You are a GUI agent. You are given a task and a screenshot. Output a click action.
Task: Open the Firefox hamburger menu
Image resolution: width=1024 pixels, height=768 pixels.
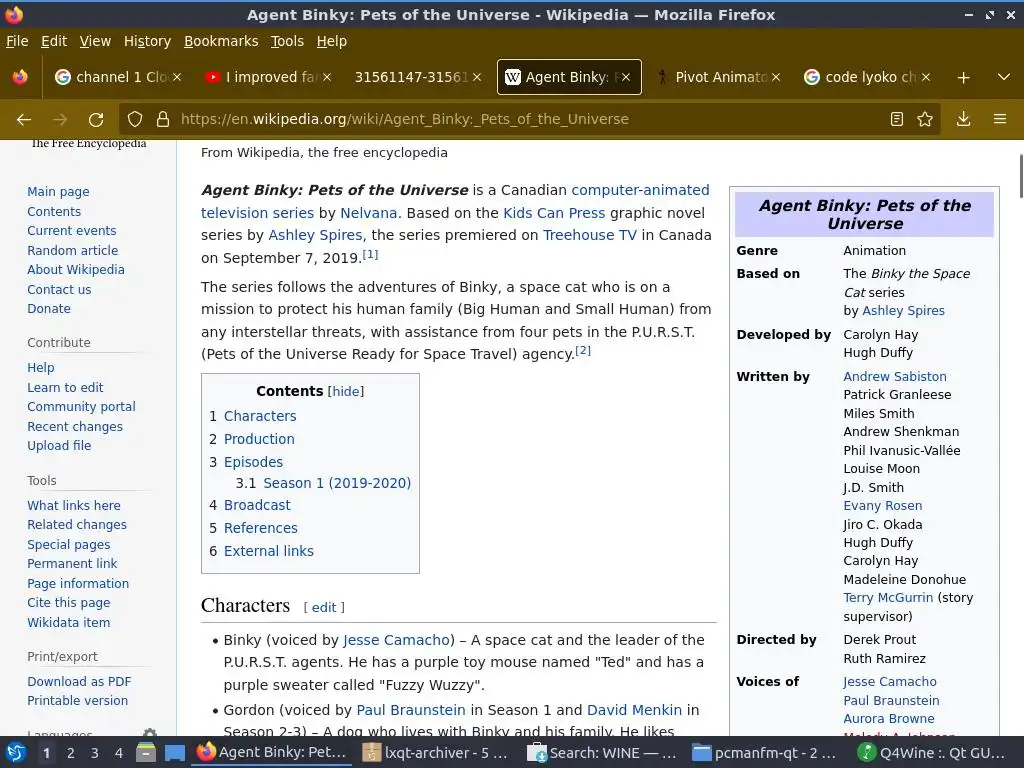pyautogui.click(x=1000, y=119)
